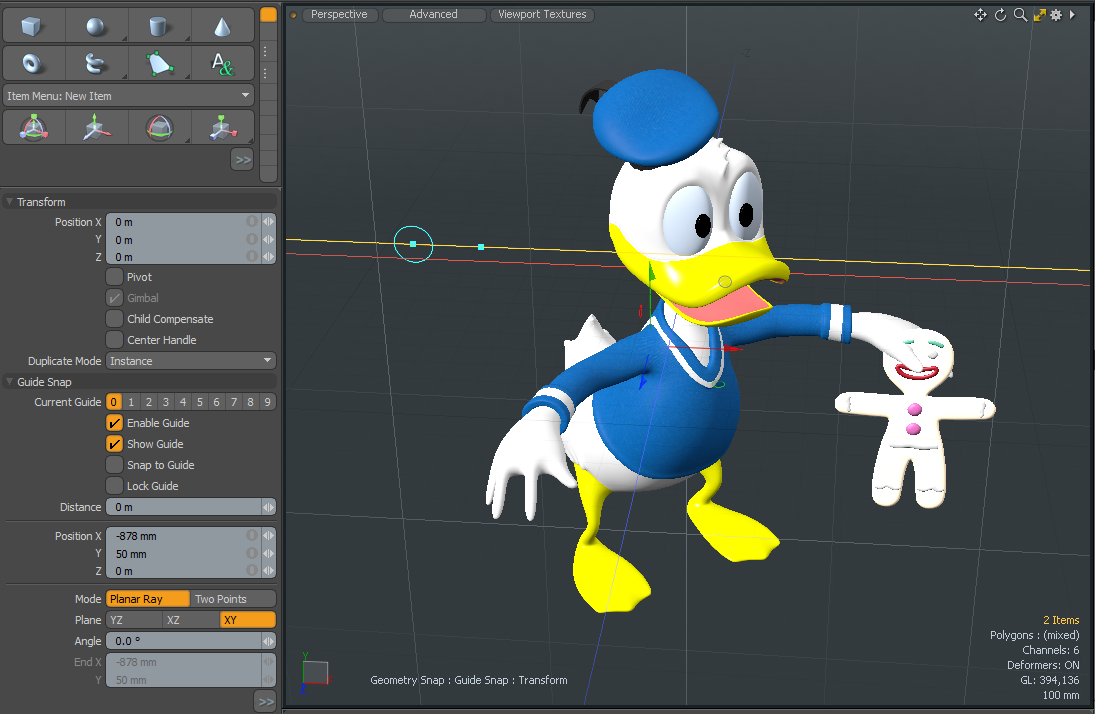Add a cube primitive from the toolbar
Image resolution: width=1095 pixels, height=714 pixels.
[34, 27]
